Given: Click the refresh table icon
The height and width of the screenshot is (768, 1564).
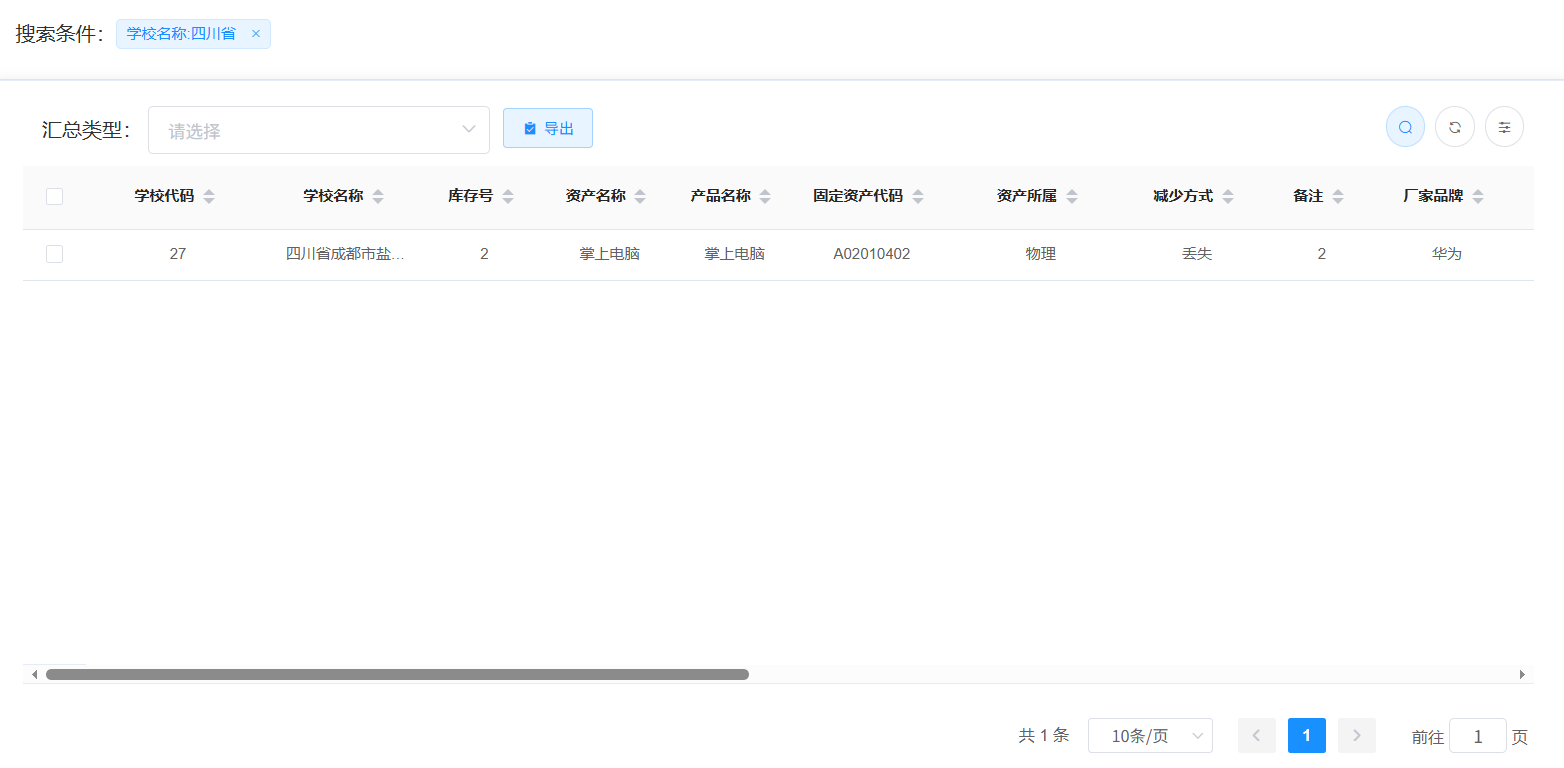Looking at the screenshot, I should (1454, 127).
